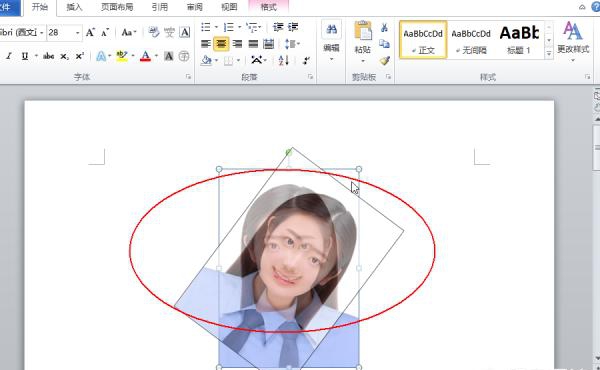Select the 标题 1 (Heading 1) style
The height and width of the screenshot is (370, 600).
(x=519, y=40)
